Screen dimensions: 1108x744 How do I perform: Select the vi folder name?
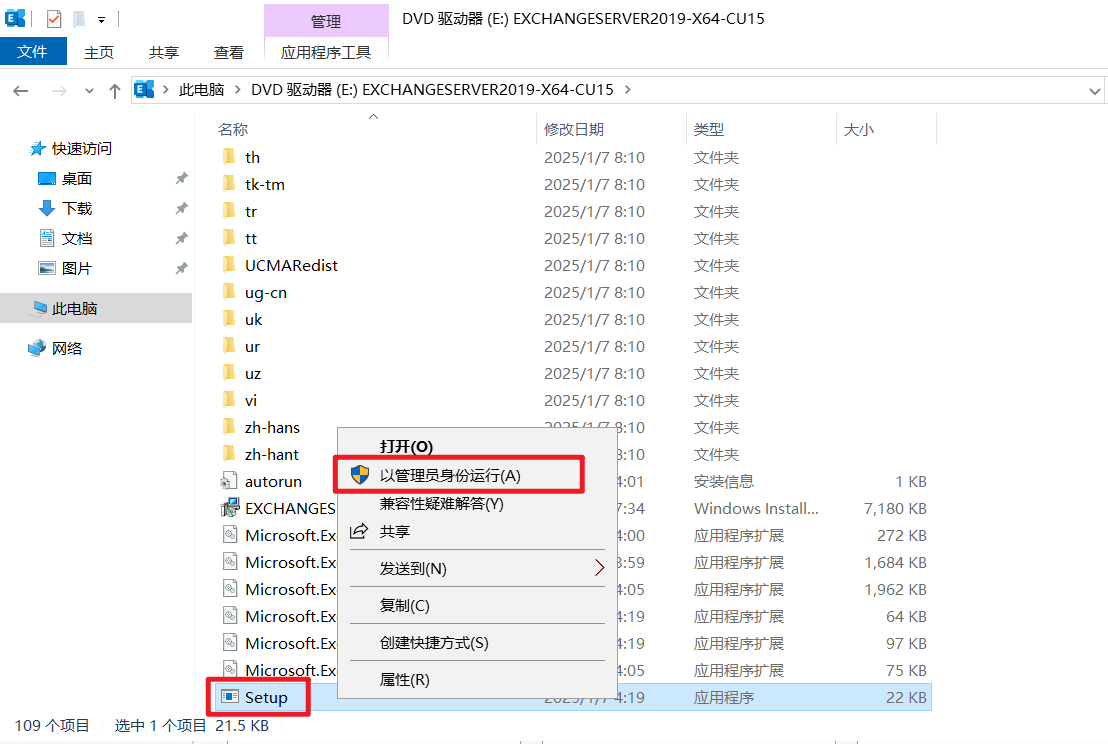tap(251, 401)
